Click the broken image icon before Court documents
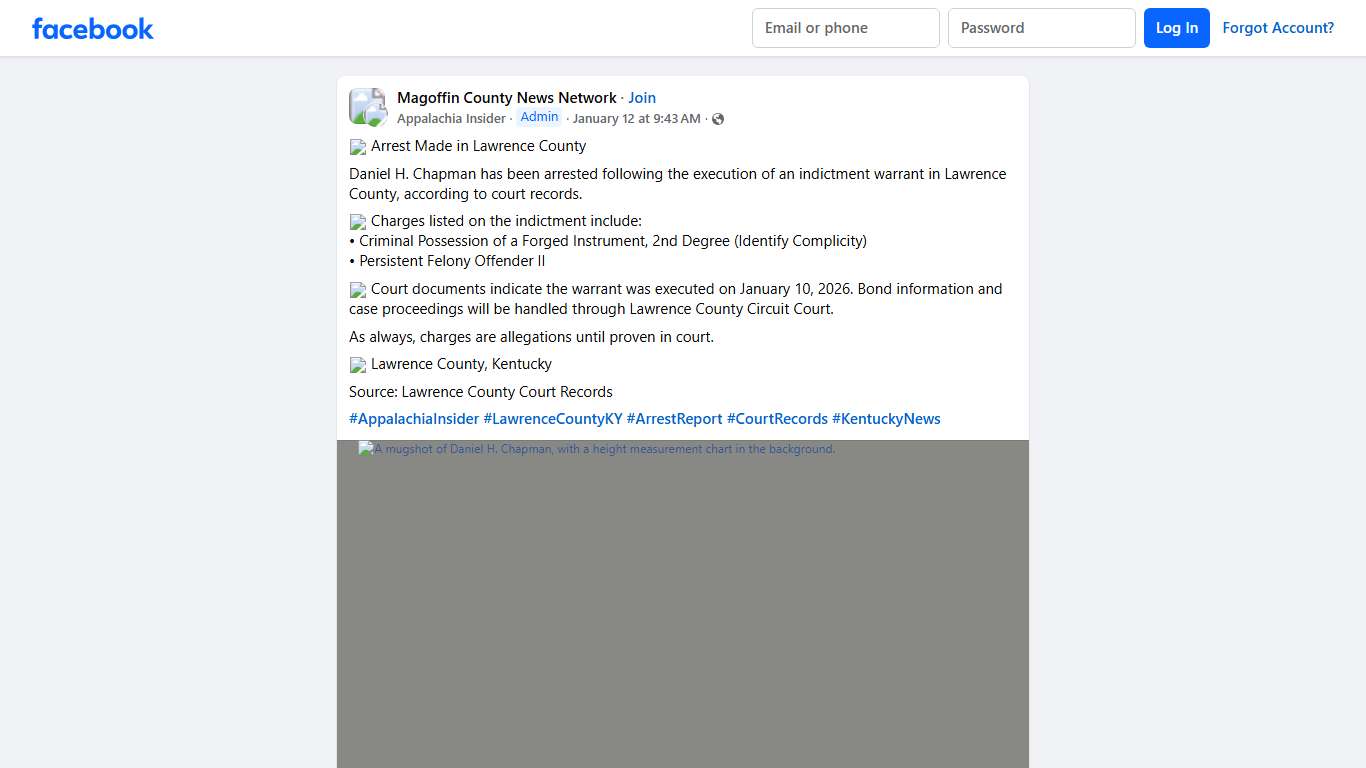This screenshot has width=1366, height=768. click(357, 289)
